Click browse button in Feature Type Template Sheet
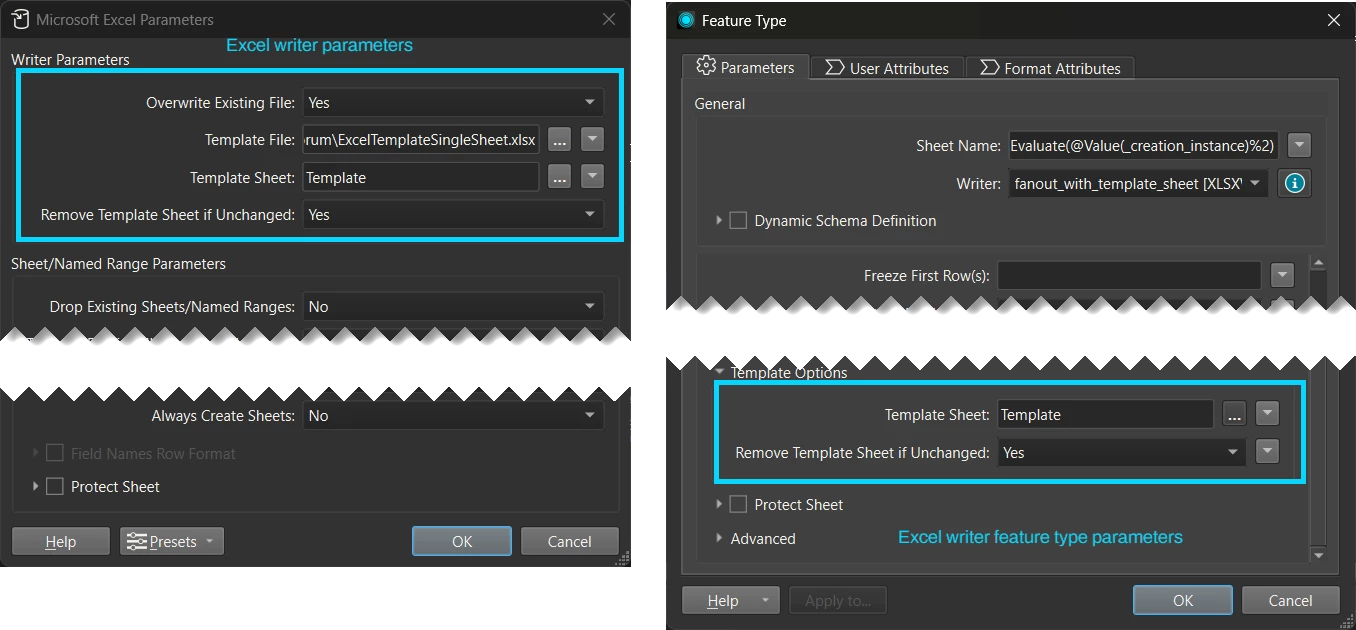The width and height of the screenshot is (1356, 630). 1233,415
